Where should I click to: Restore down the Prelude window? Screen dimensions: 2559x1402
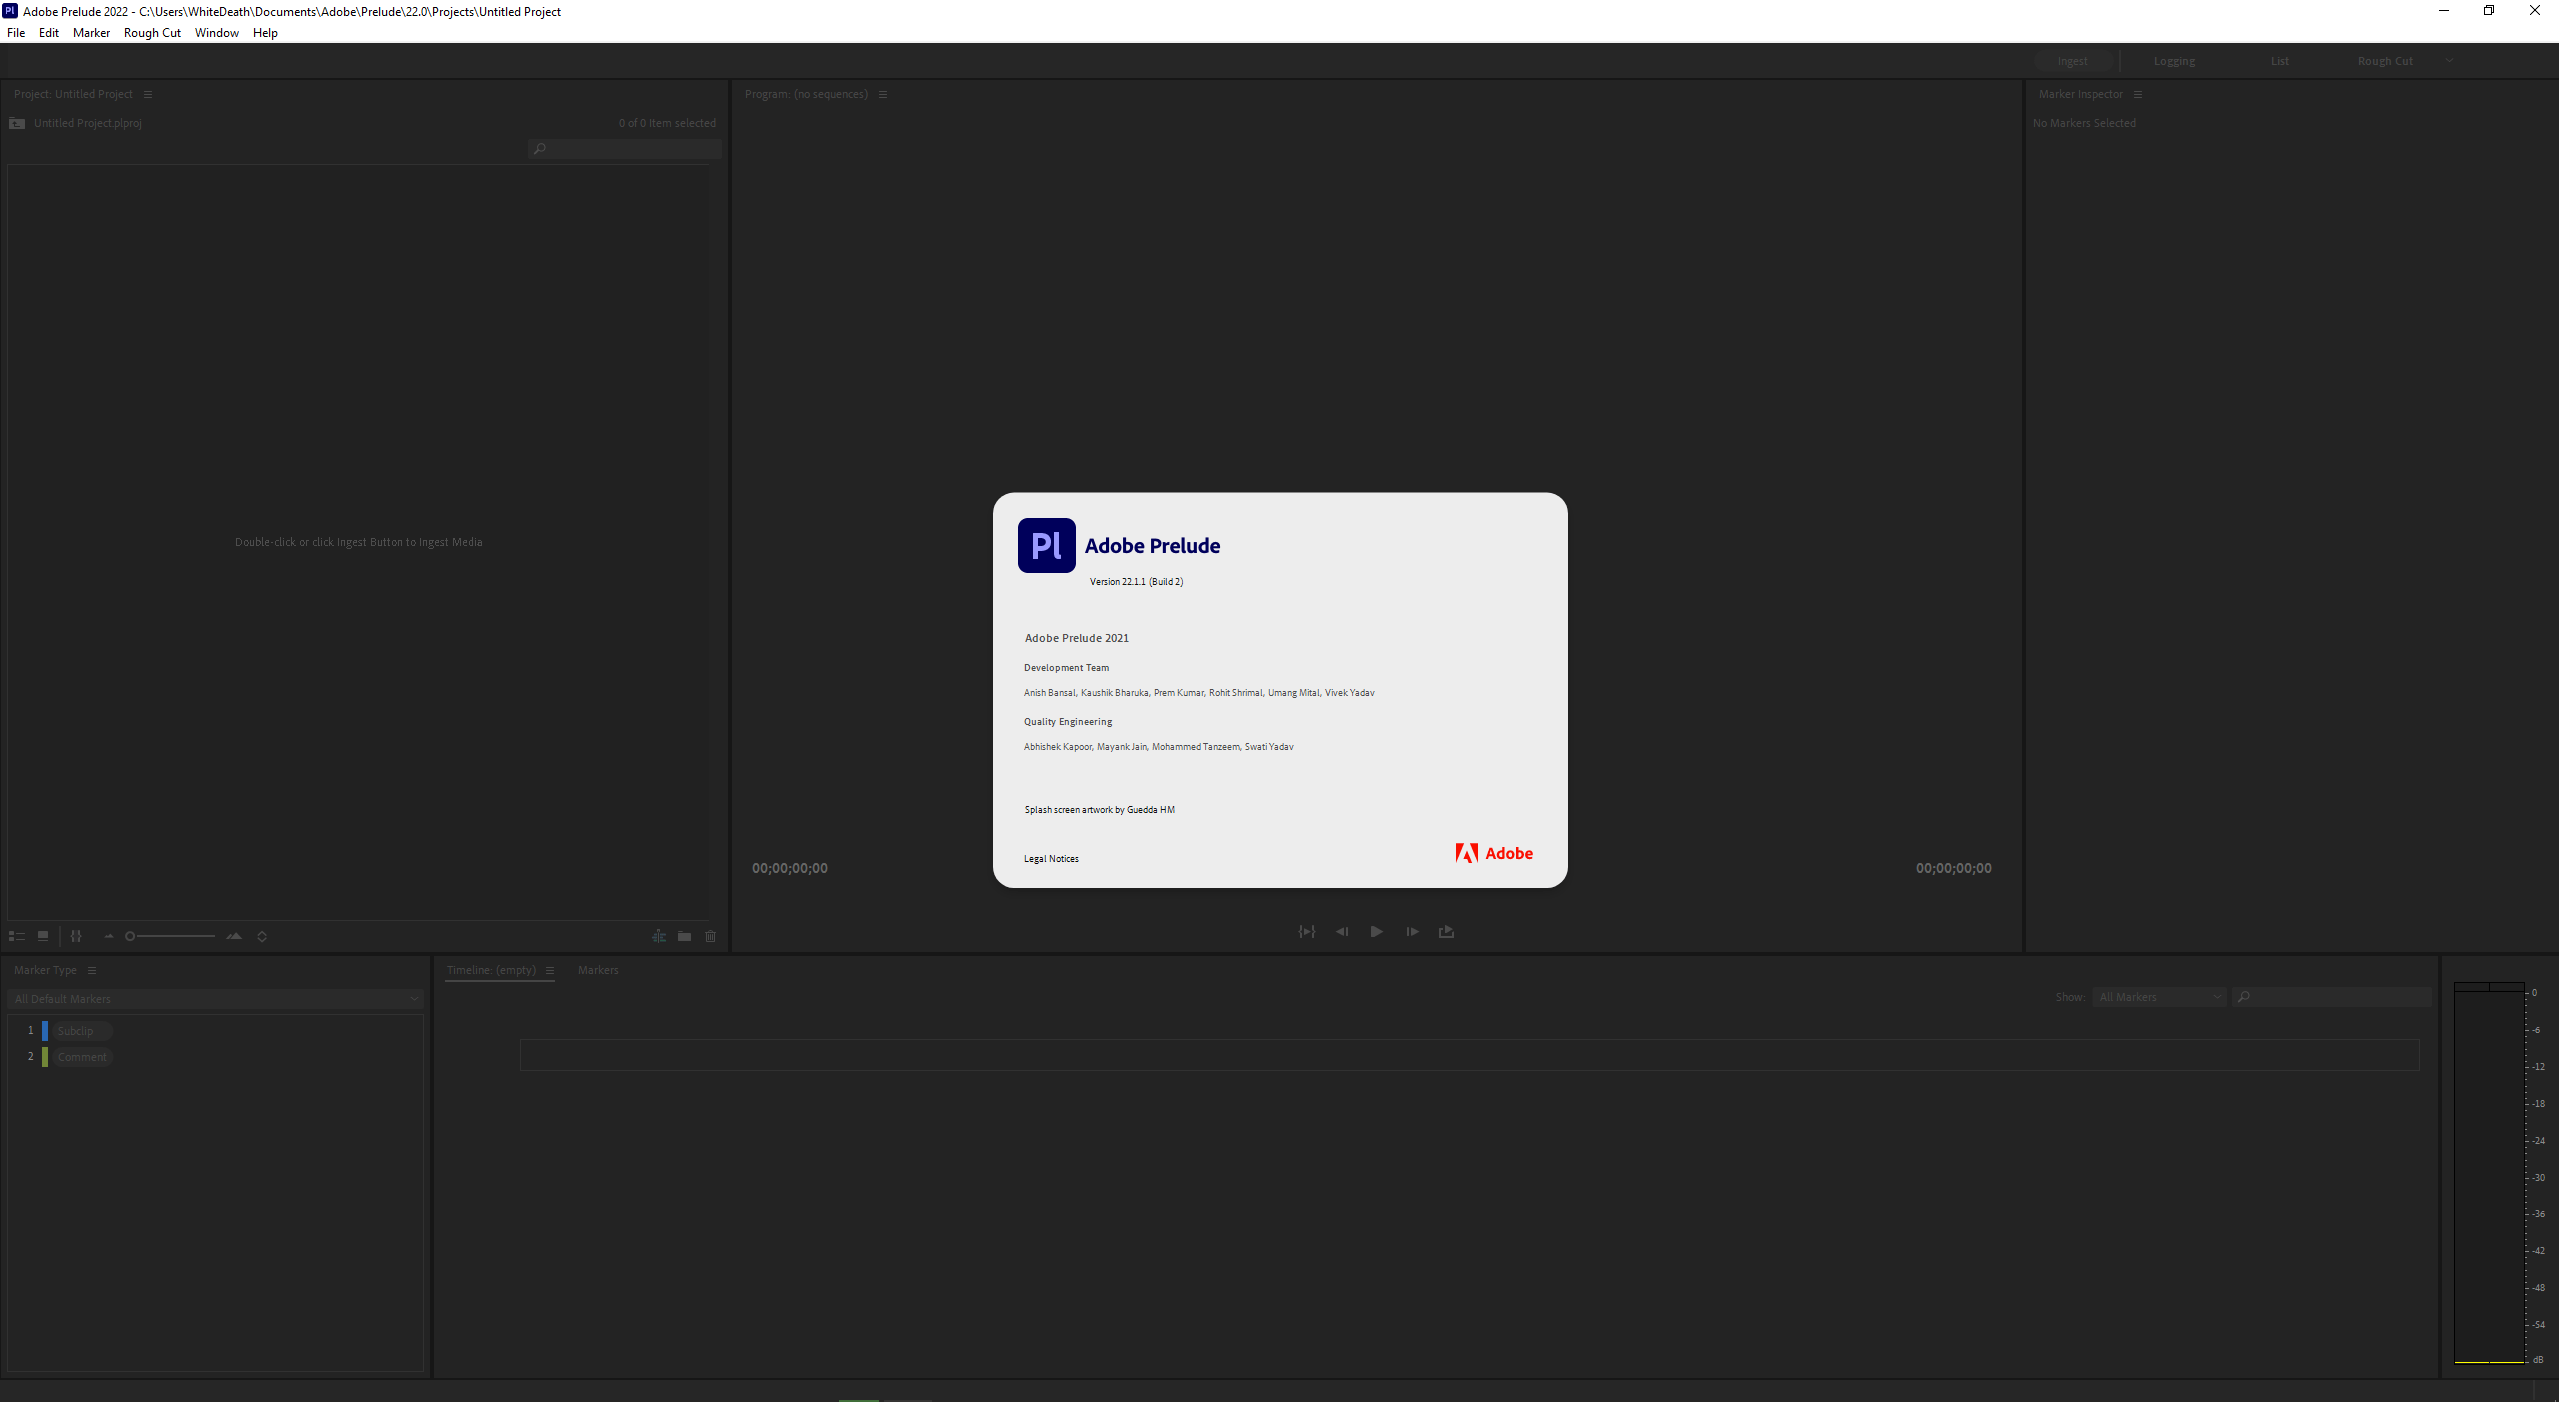[2489, 11]
